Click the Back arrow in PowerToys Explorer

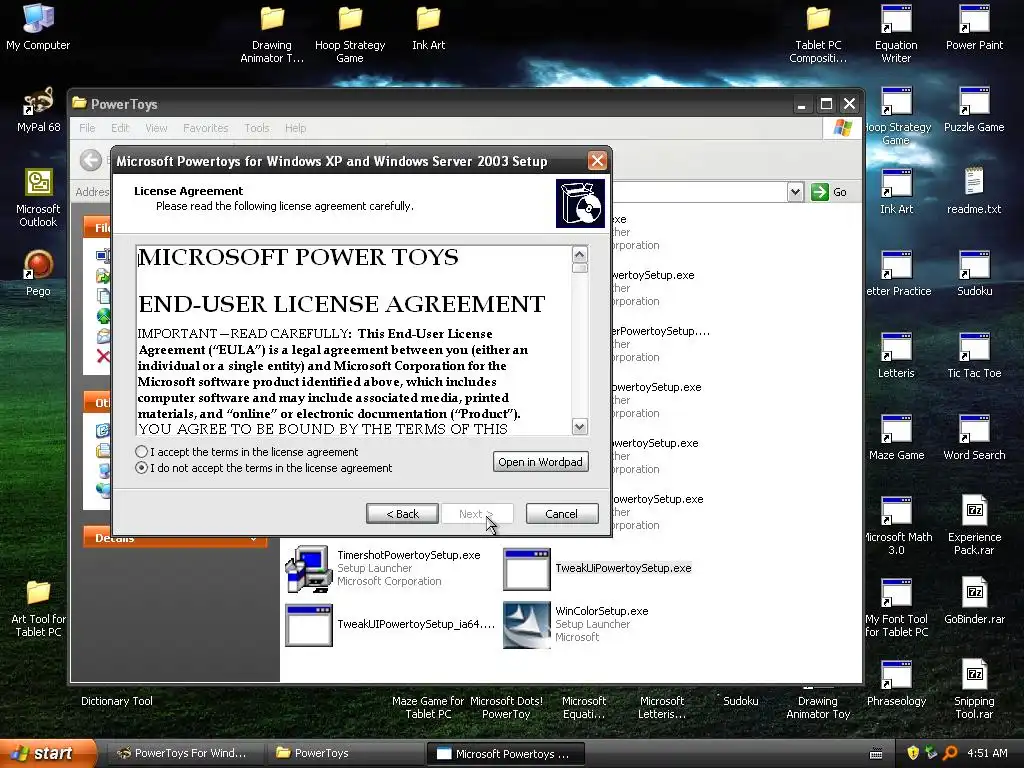click(x=91, y=160)
